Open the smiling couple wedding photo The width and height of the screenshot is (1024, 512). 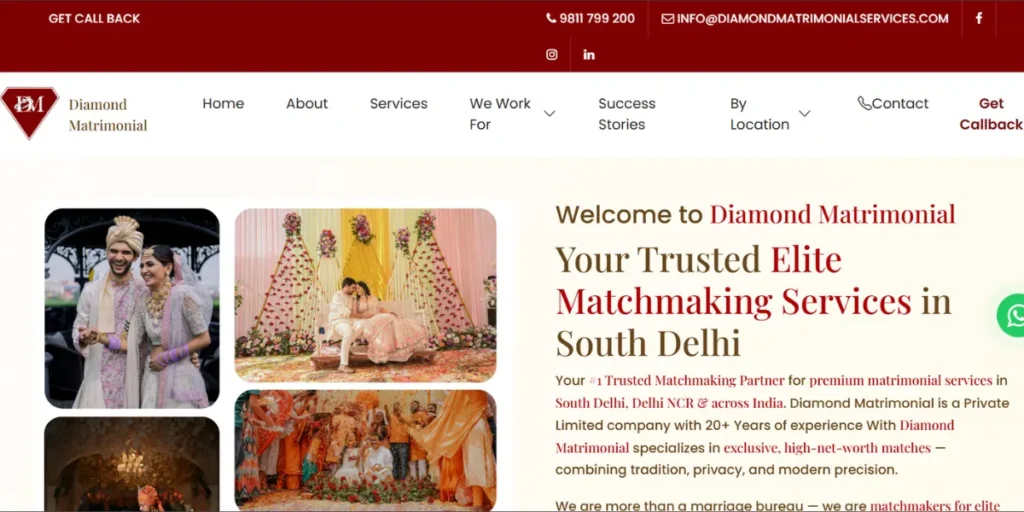point(132,308)
